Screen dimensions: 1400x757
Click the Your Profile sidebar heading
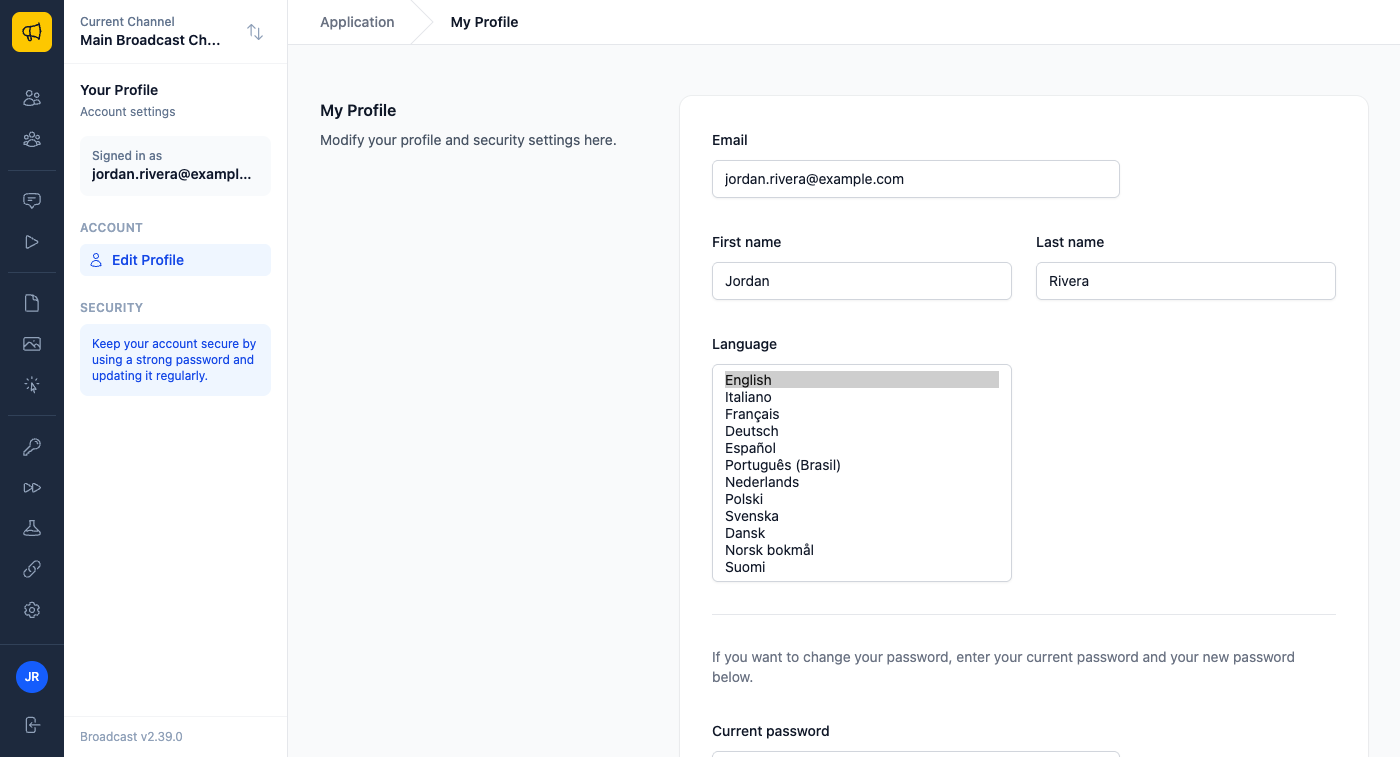[119, 90]
